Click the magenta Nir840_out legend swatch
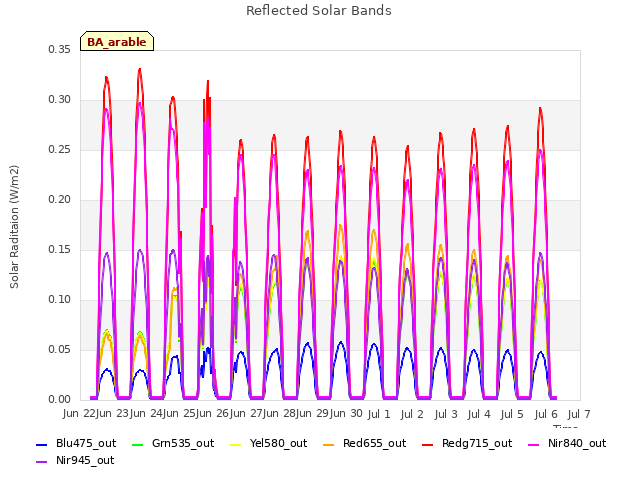 tap(533, 444)
